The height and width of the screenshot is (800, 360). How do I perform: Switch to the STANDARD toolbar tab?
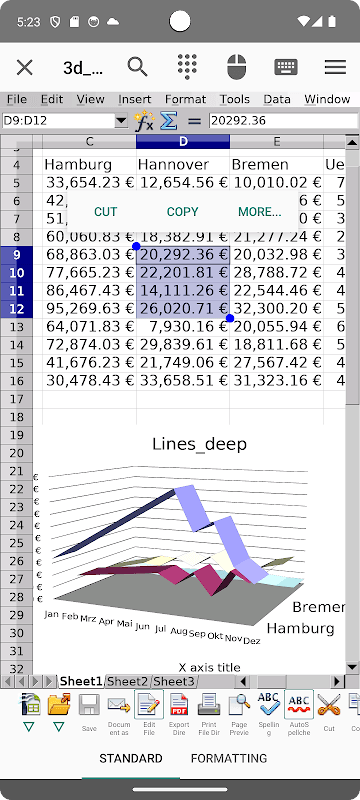(x=131, y=758)
